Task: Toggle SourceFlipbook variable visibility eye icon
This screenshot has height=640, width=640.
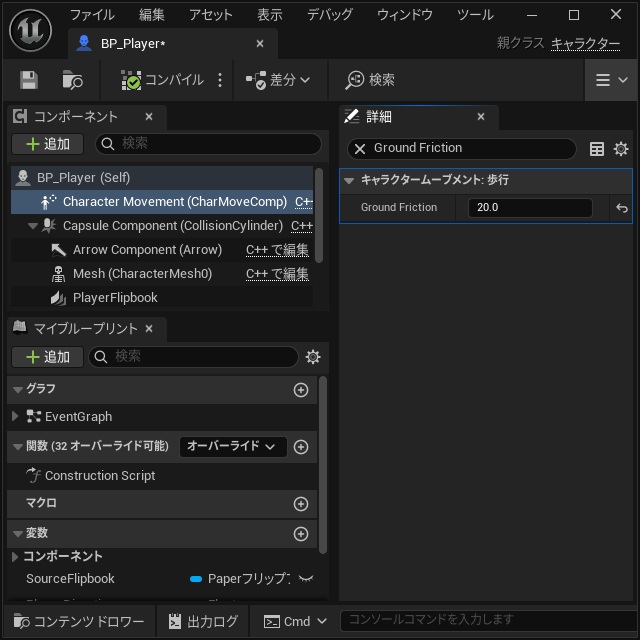Action: [306, 578]
